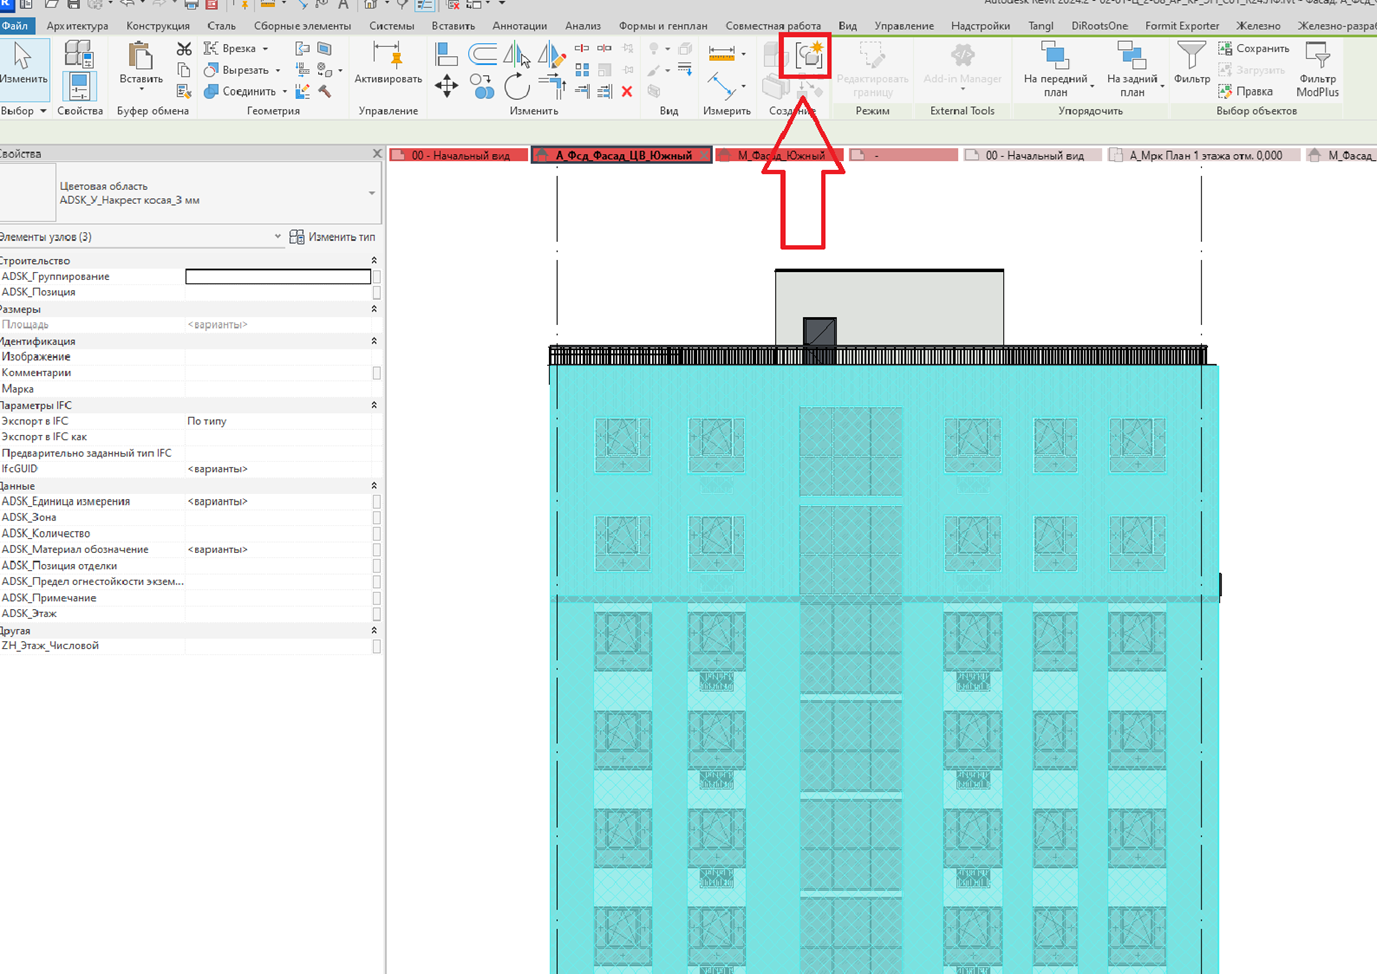
Task: Open the Цветовая область type selector dropdown
Action: click(x=372, y=193)
